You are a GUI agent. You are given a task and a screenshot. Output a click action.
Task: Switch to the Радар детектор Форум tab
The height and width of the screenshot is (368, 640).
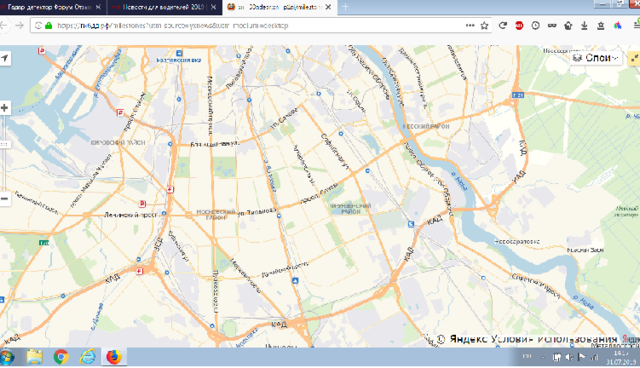coord(51,7)
